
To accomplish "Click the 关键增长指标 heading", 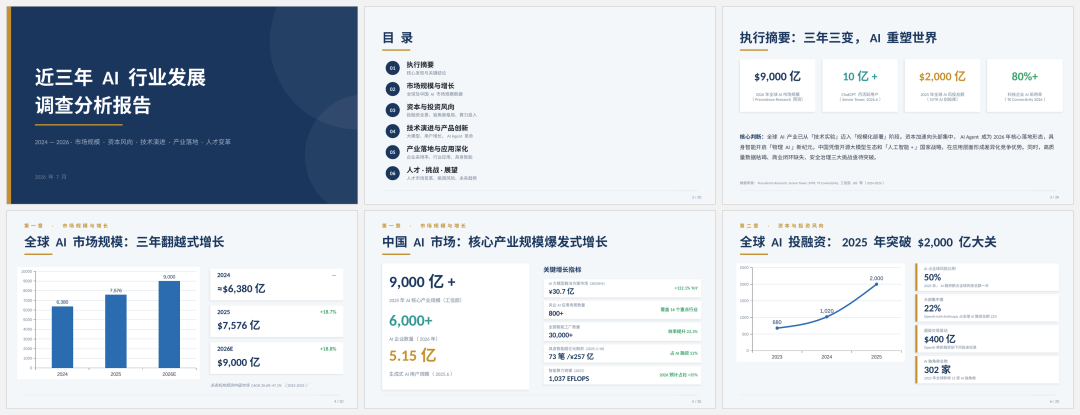I will (x=561, y=270).
